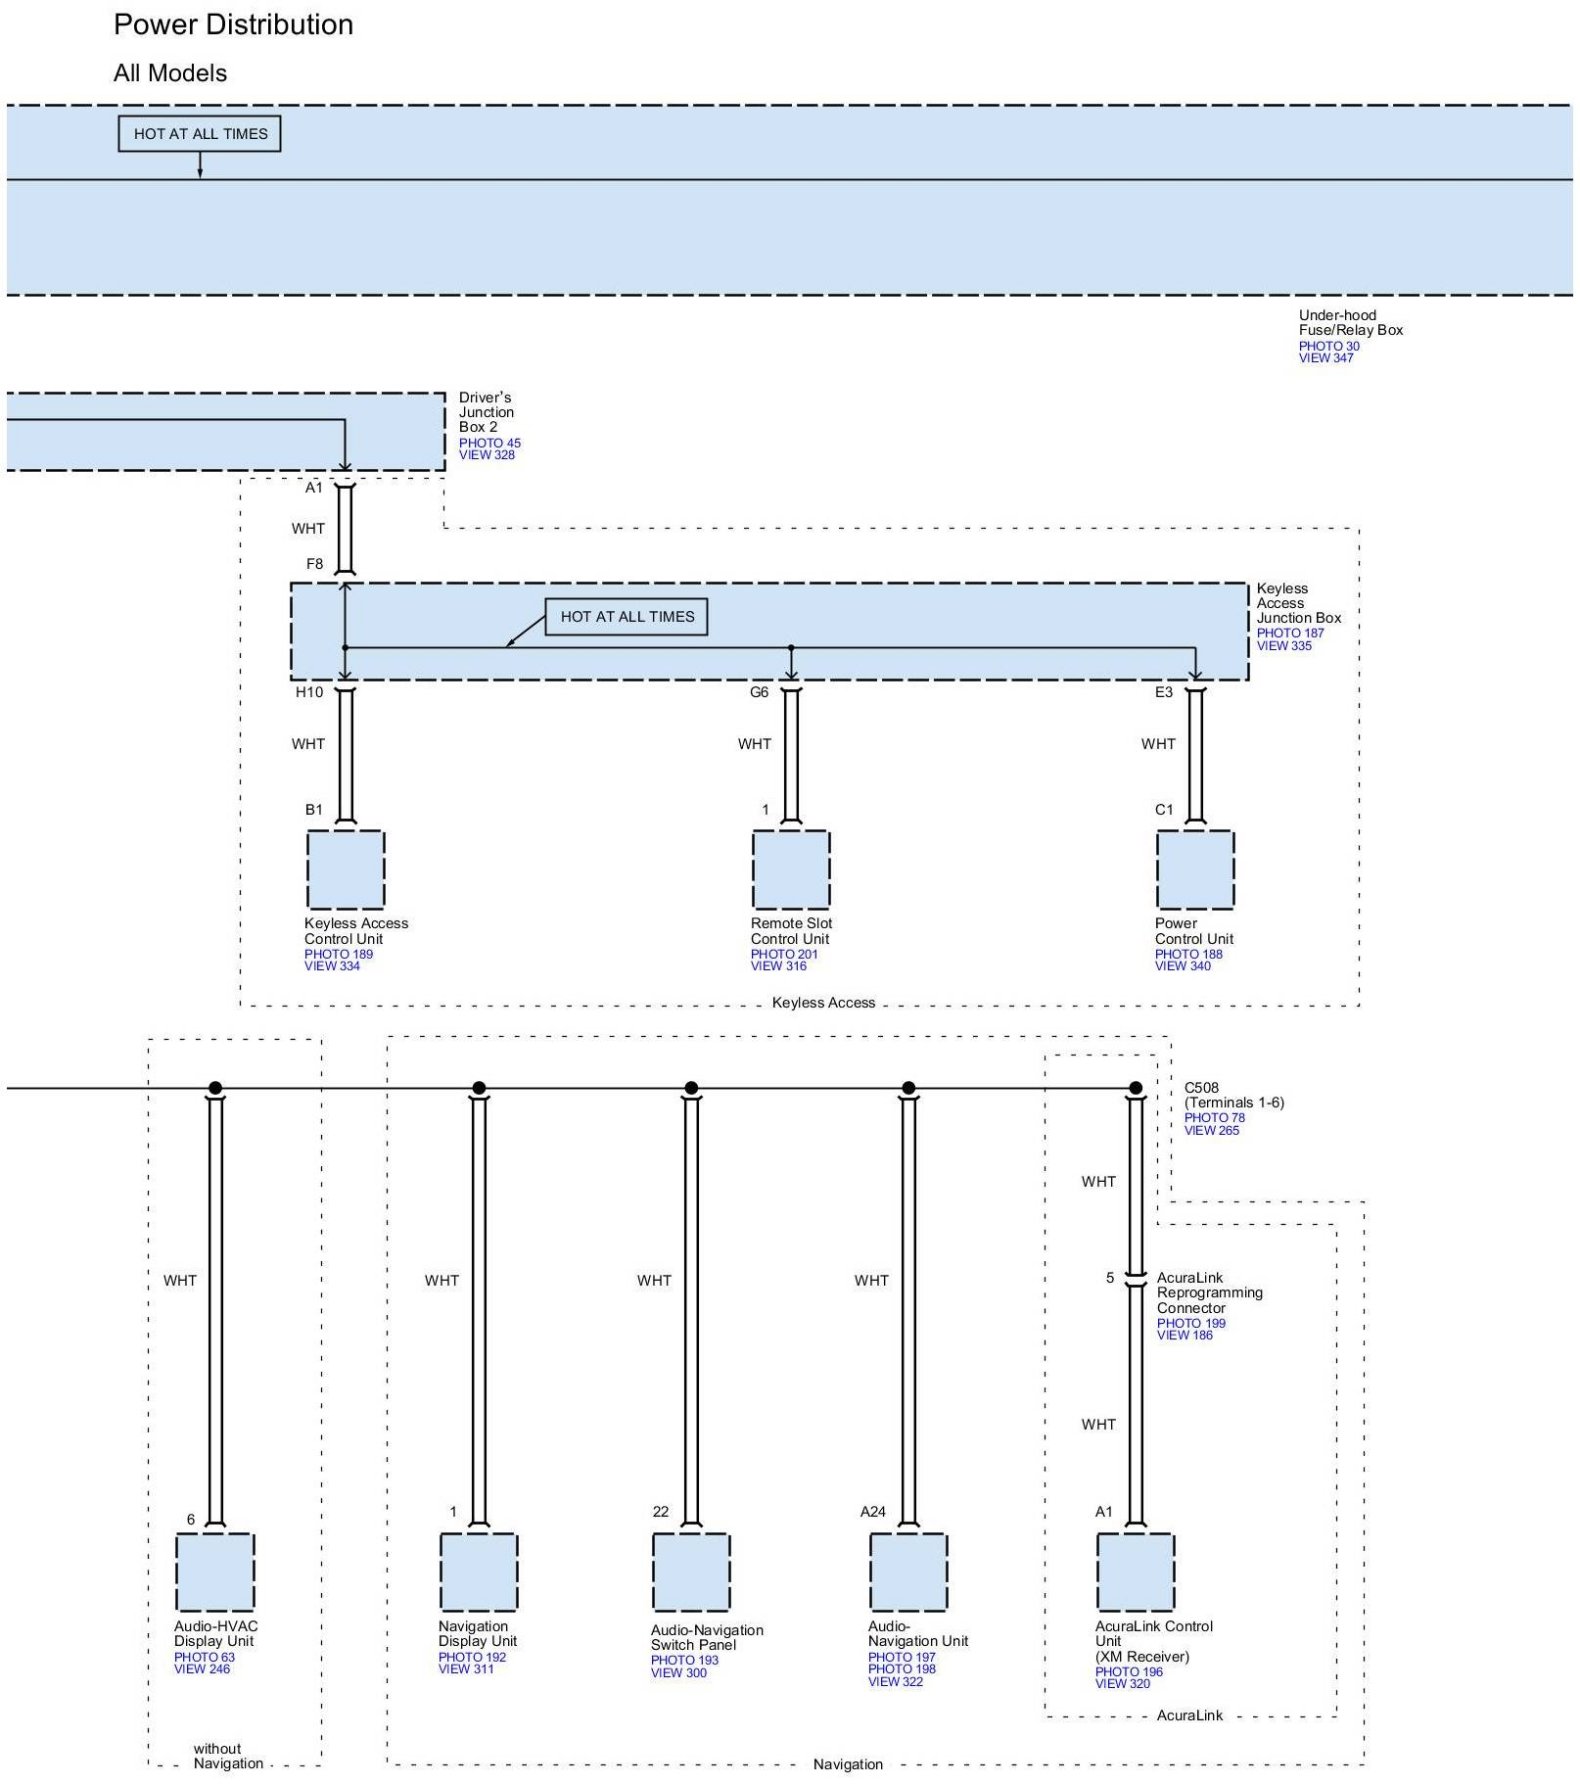Open VIEW 246 for Audio-HVAC Display Unit

tap(201, 1669)
